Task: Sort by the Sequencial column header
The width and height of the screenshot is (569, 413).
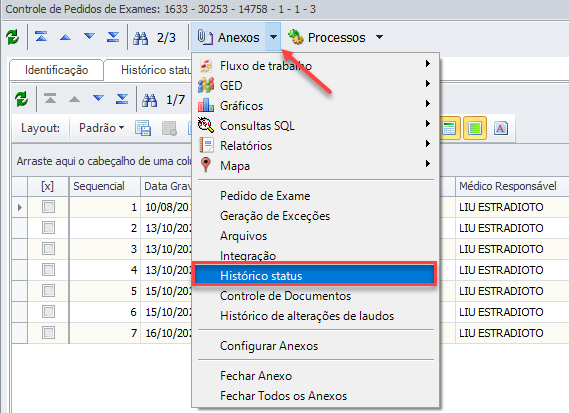Action: click(105, 186)
